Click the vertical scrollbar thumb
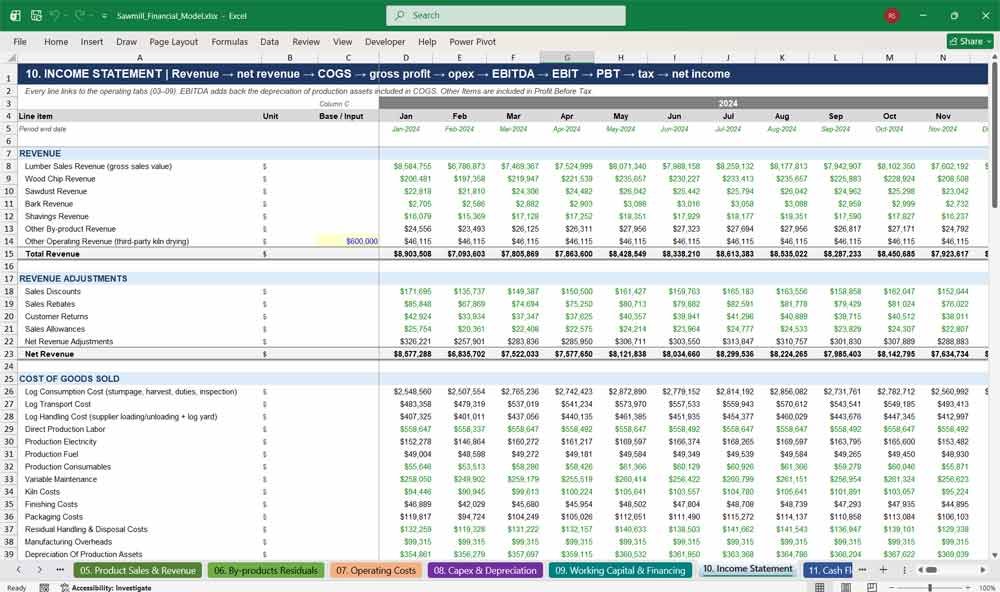Viewport: 1000px width, 592px height. tap(994, 134)
